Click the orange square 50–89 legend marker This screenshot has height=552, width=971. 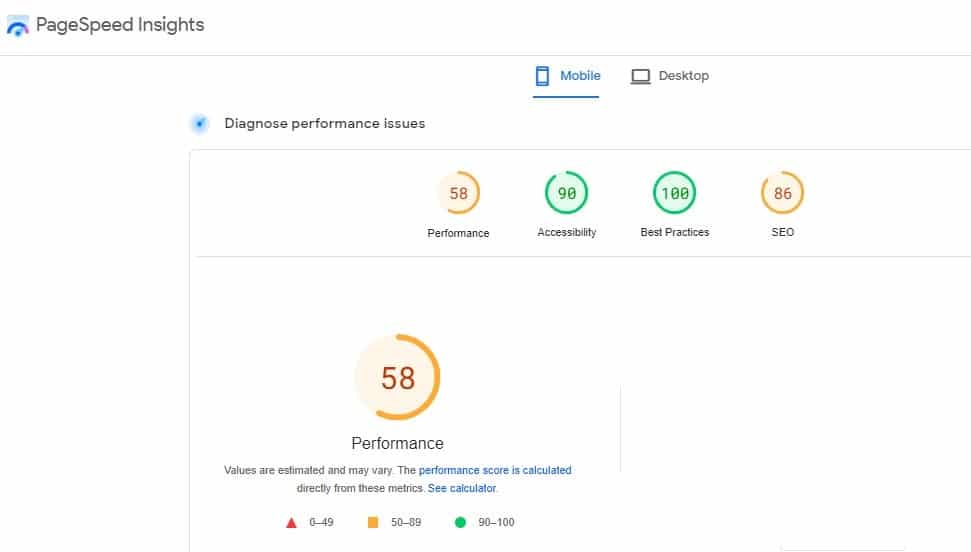[373, 522]
